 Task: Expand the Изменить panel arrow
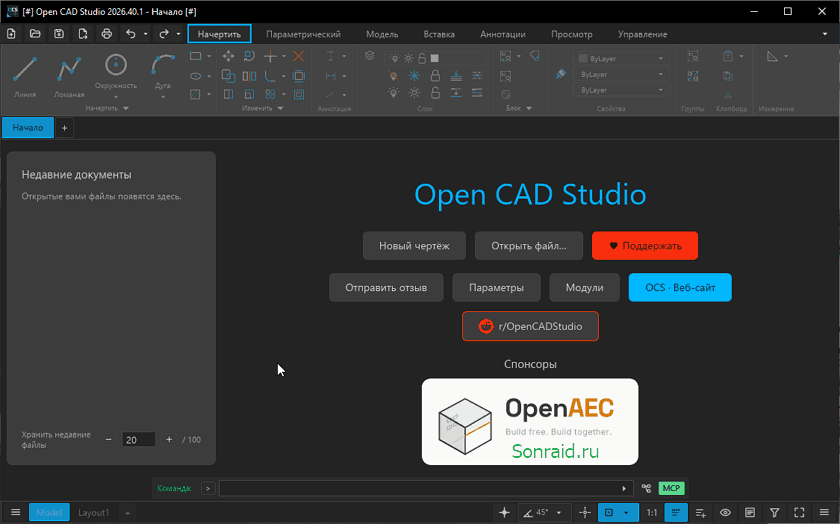[280, 108]
